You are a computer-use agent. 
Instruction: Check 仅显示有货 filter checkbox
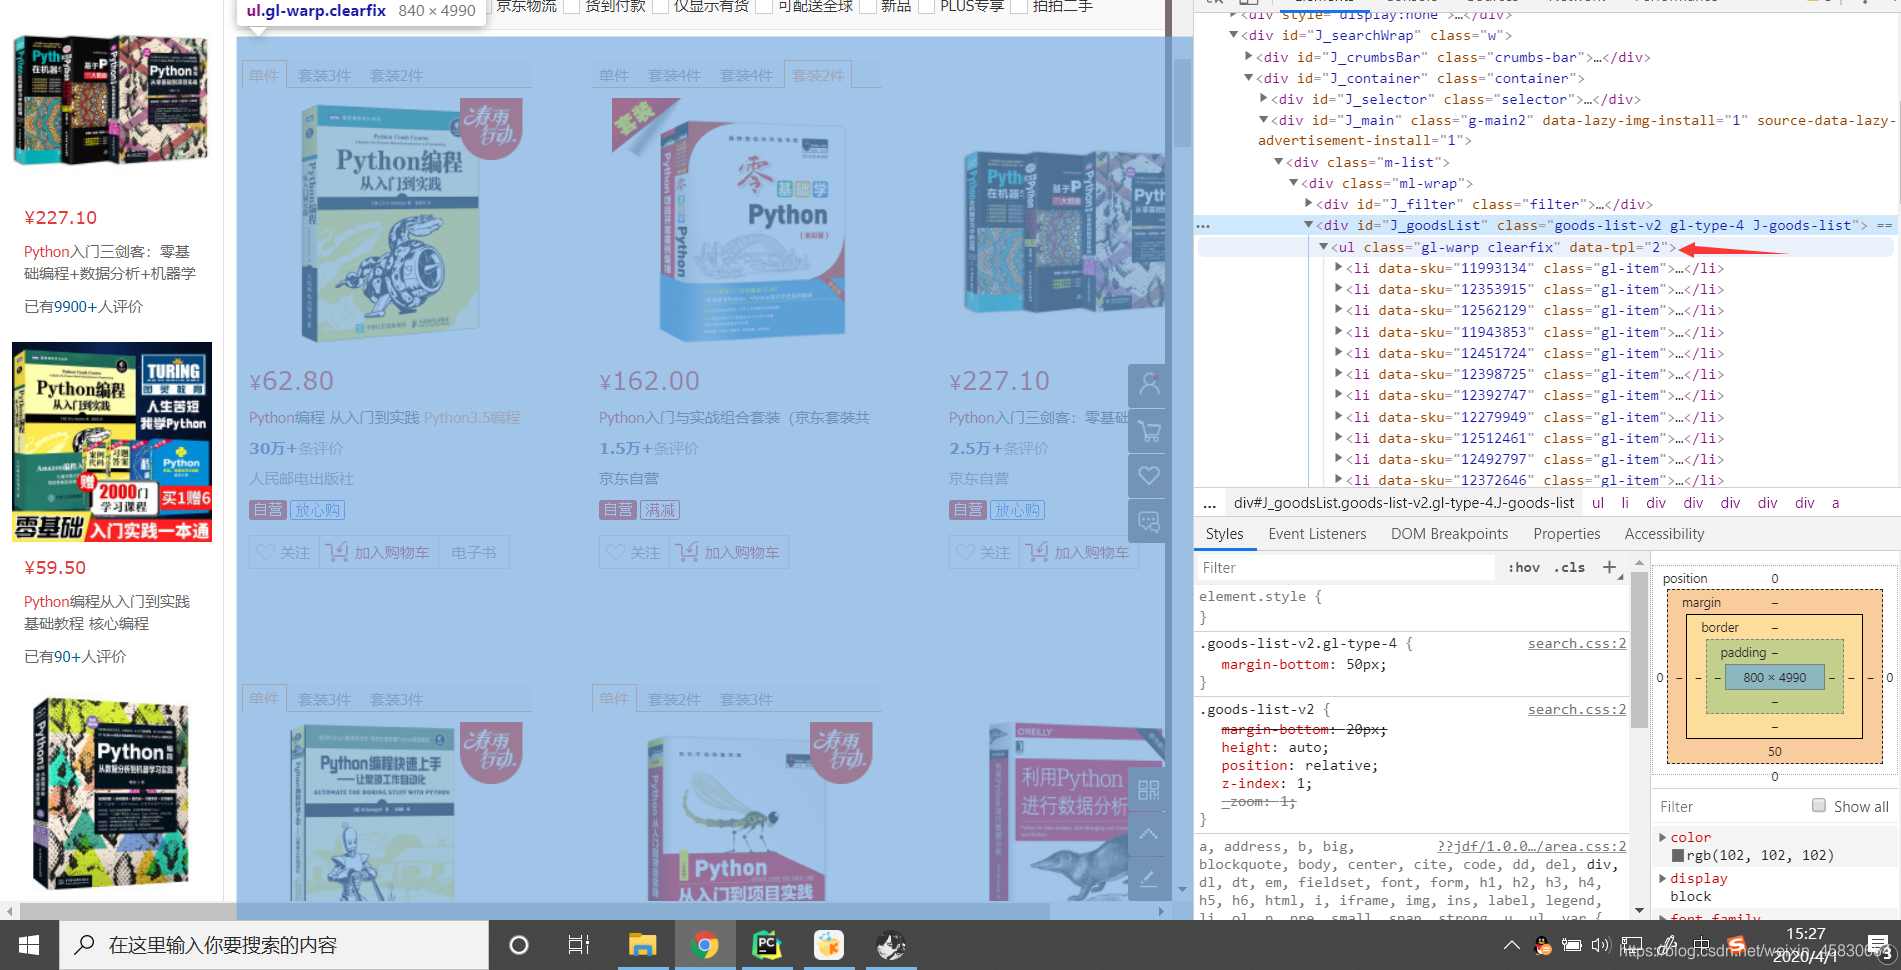(660, 6)
